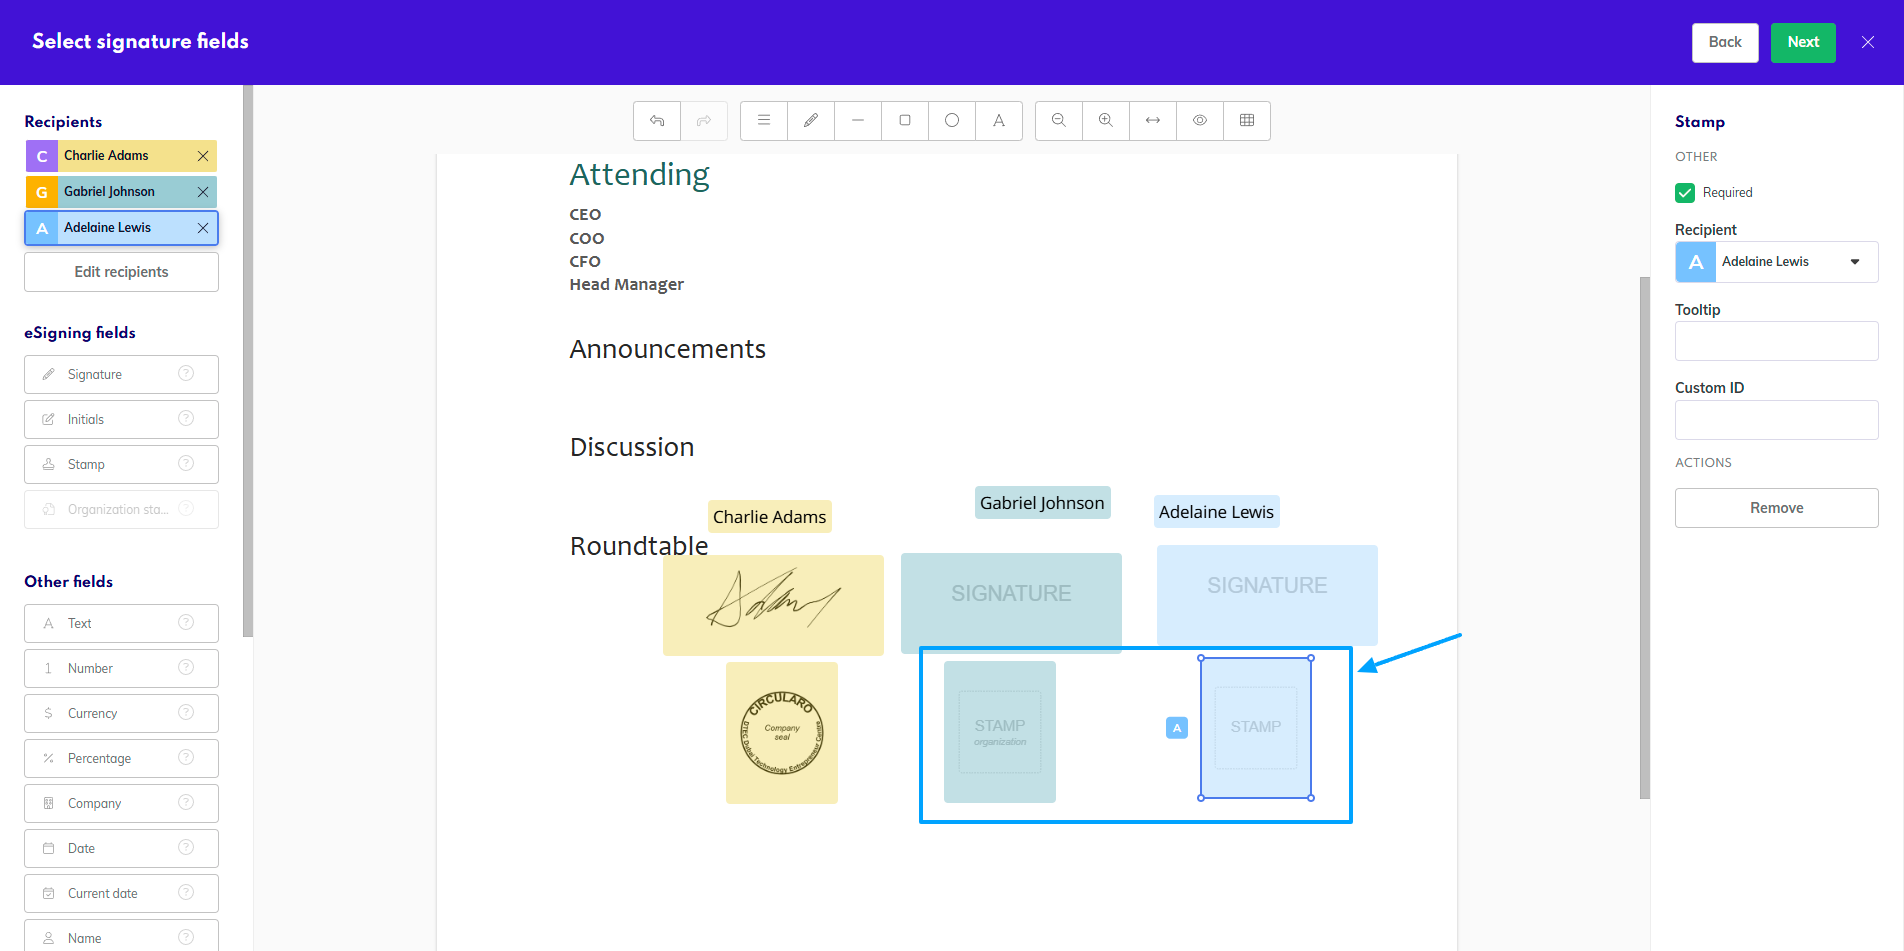This screenshot has height=951, width=1904.
Task: Click the undo arrow in toolbar
Action: (x=657, y=121)
